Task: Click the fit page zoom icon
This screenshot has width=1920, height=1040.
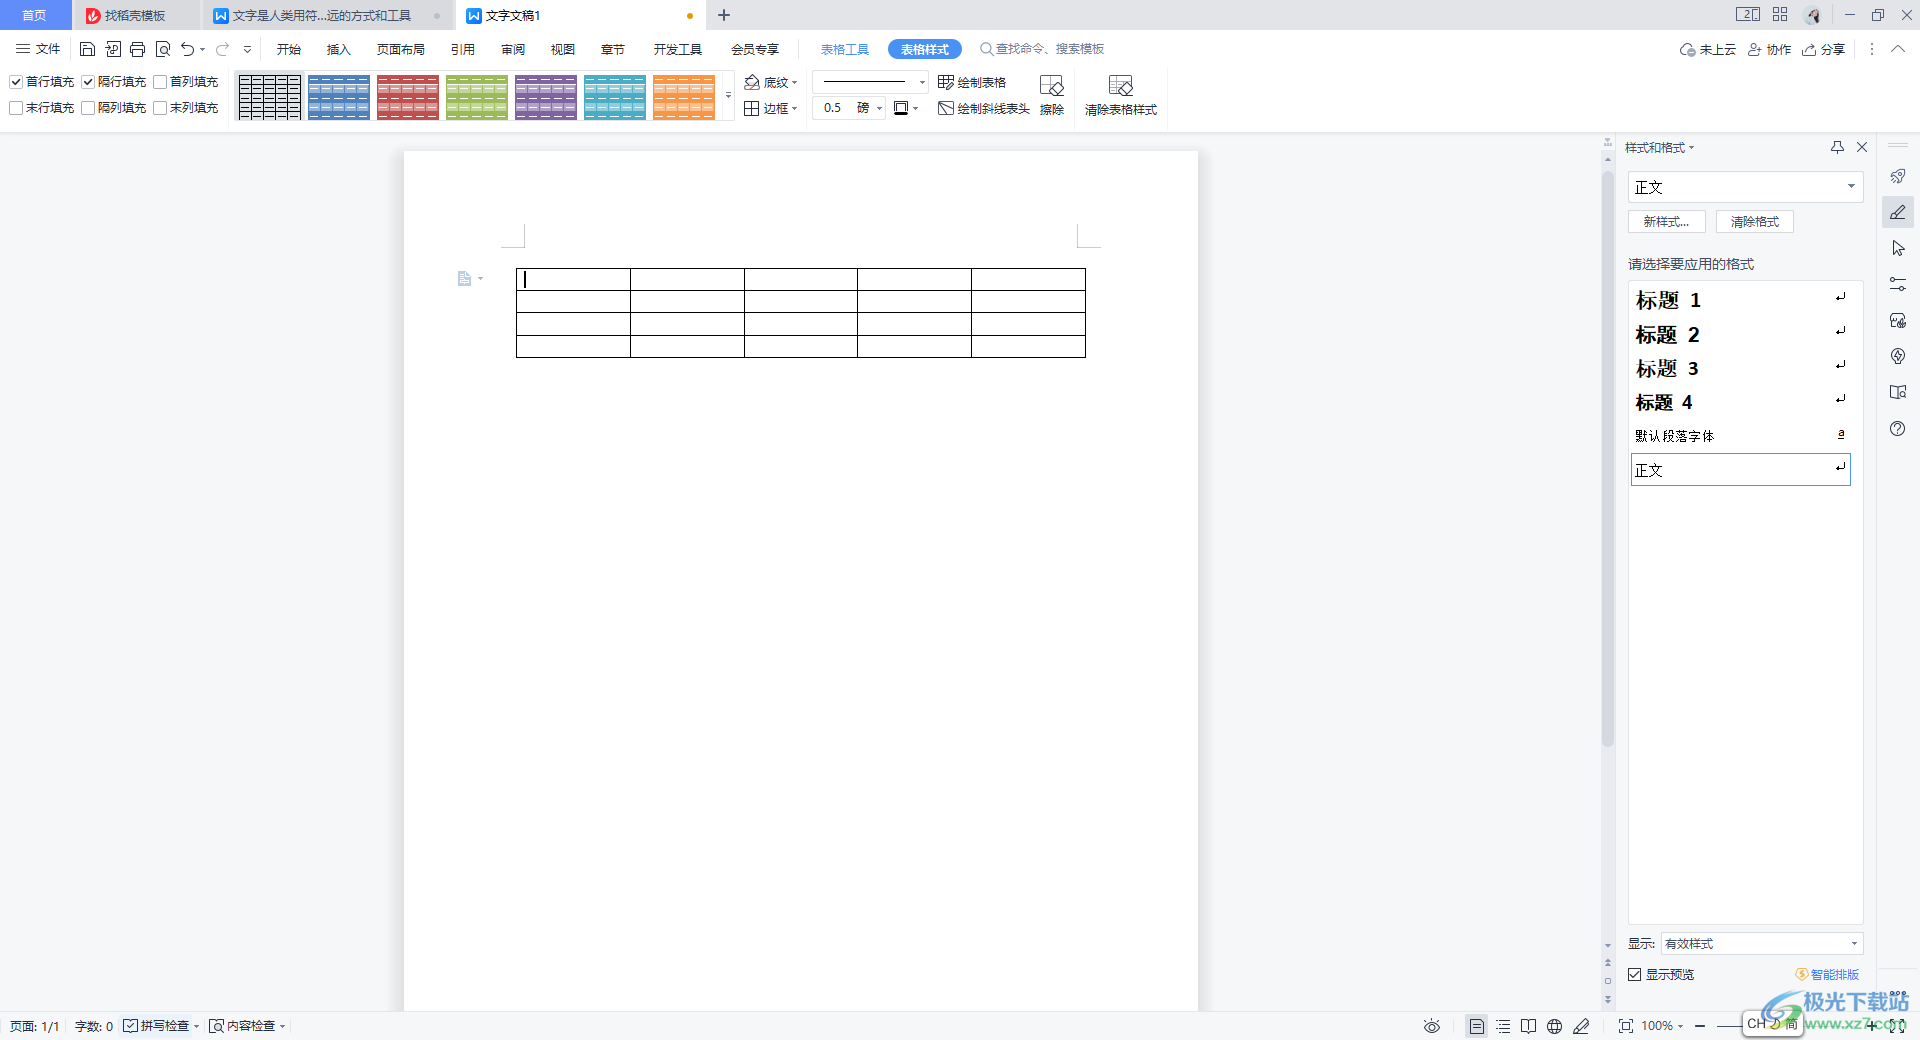Action: click(1626, 1026)
